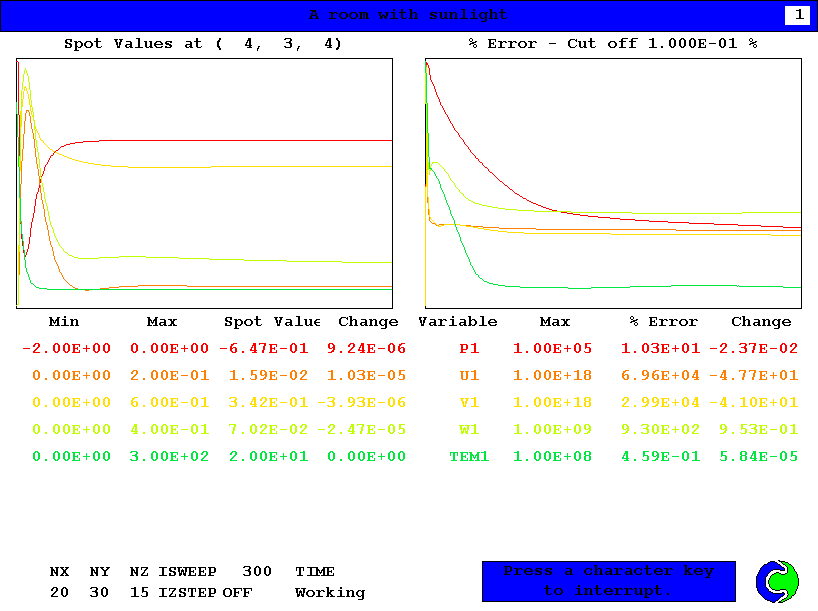Select the W1 variable label

(x=469, y=430)
